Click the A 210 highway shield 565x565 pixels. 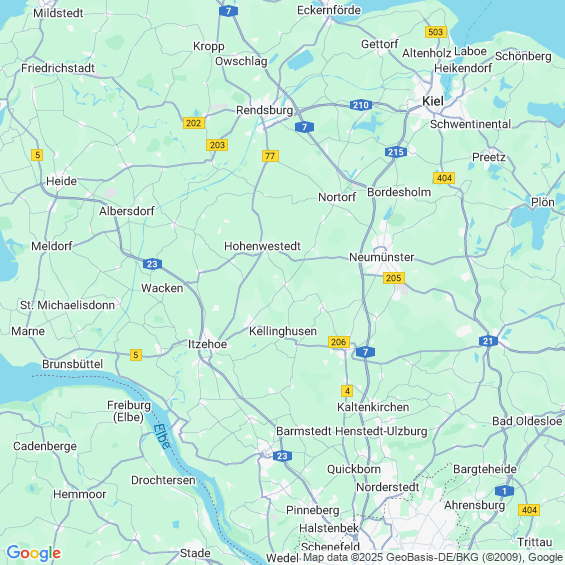point(361,105)
